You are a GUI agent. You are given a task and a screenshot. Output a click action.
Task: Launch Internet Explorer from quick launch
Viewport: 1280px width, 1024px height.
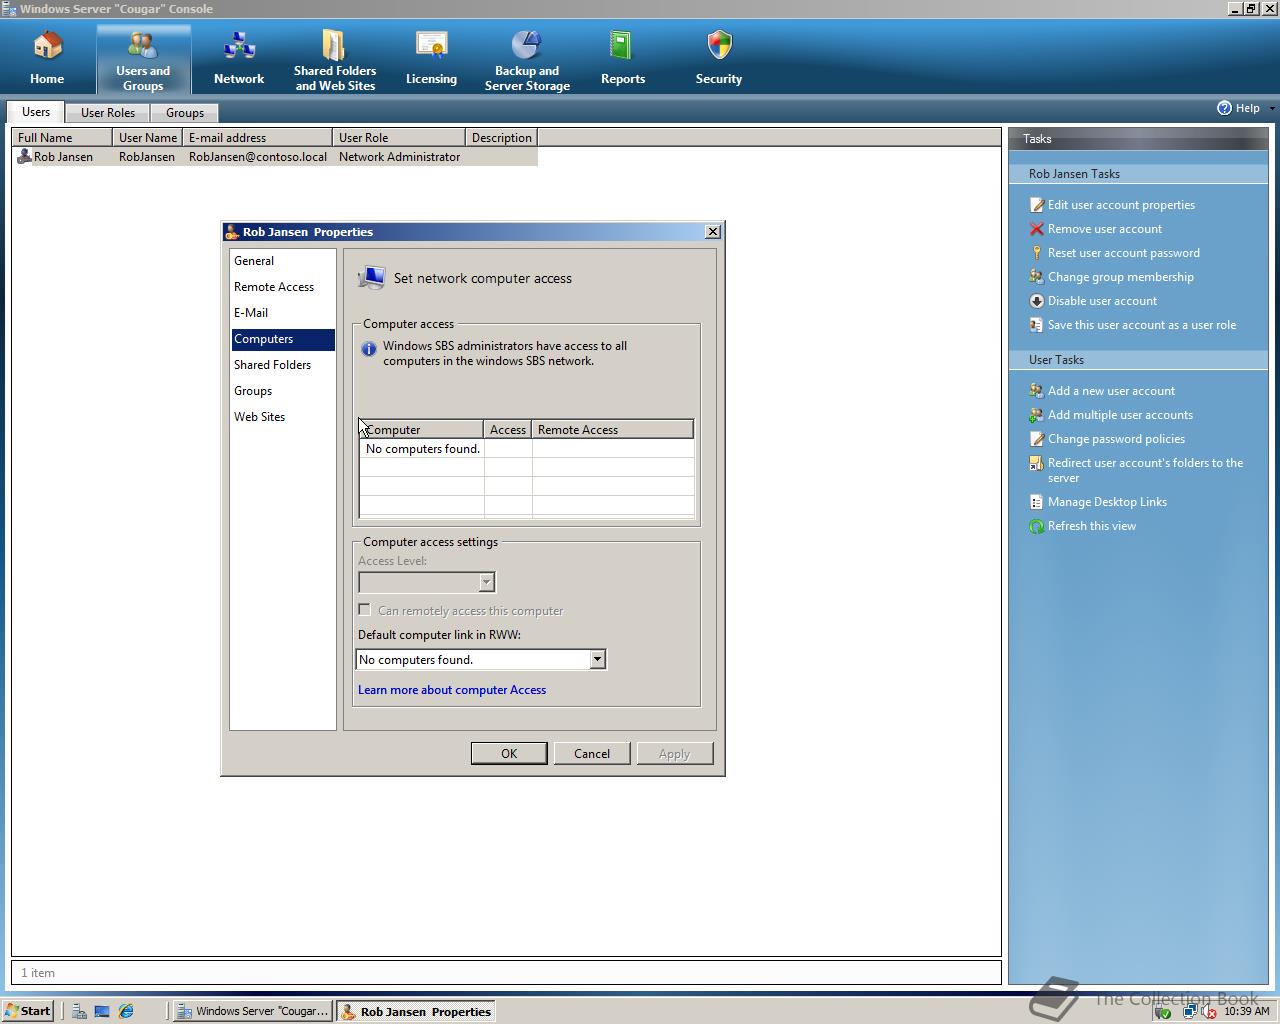[126, 1011]
